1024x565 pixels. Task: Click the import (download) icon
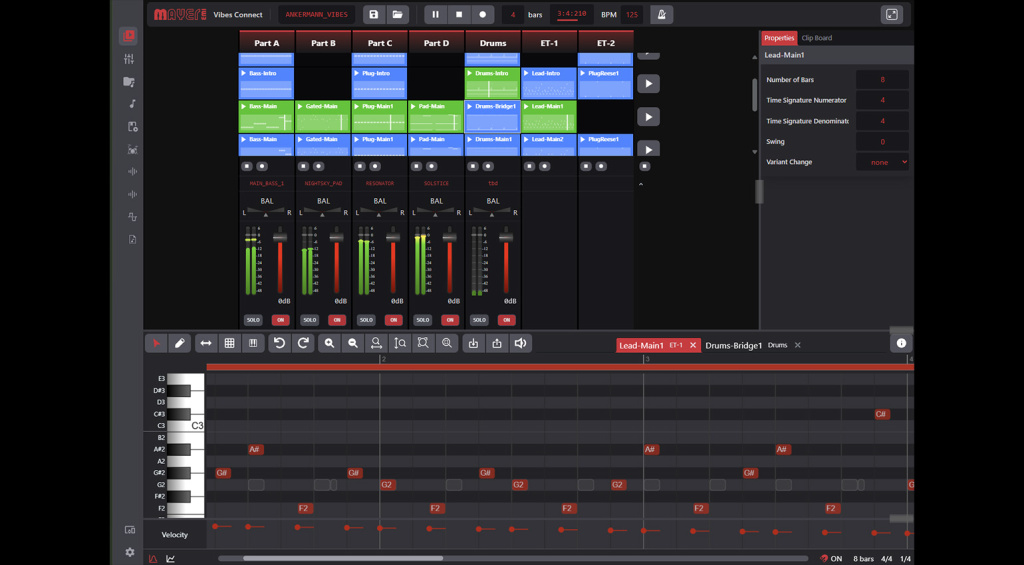[x=473, y=343]
